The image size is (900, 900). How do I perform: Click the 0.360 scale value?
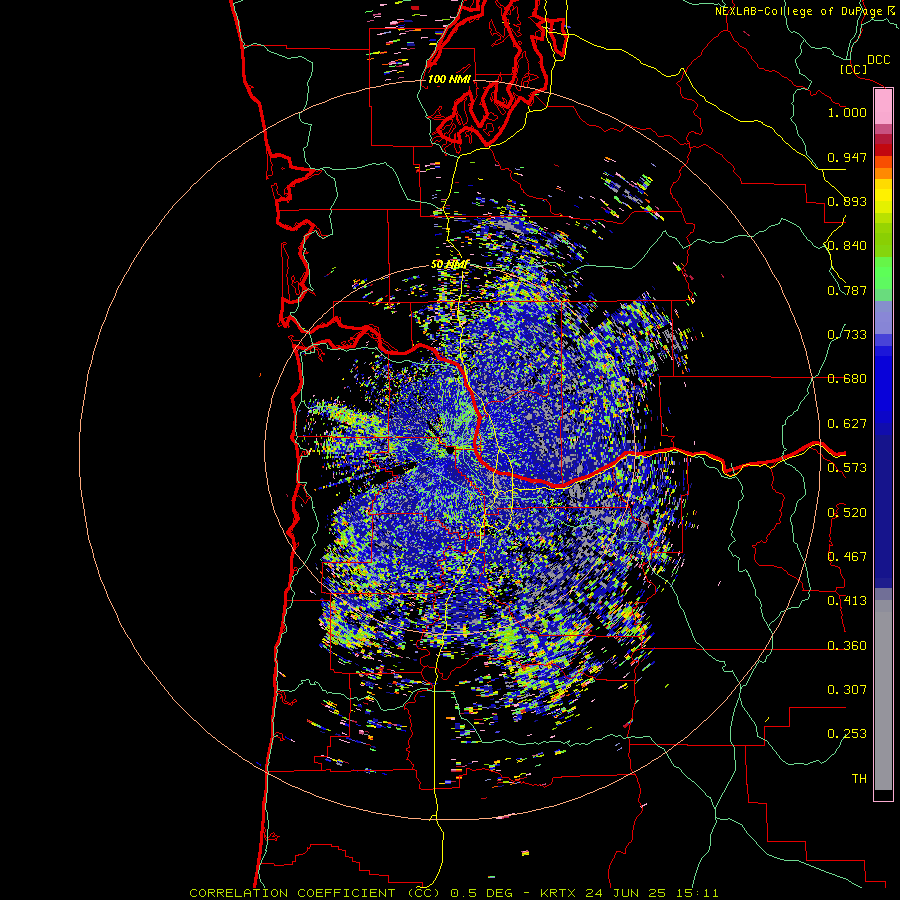tap(847, 646)
